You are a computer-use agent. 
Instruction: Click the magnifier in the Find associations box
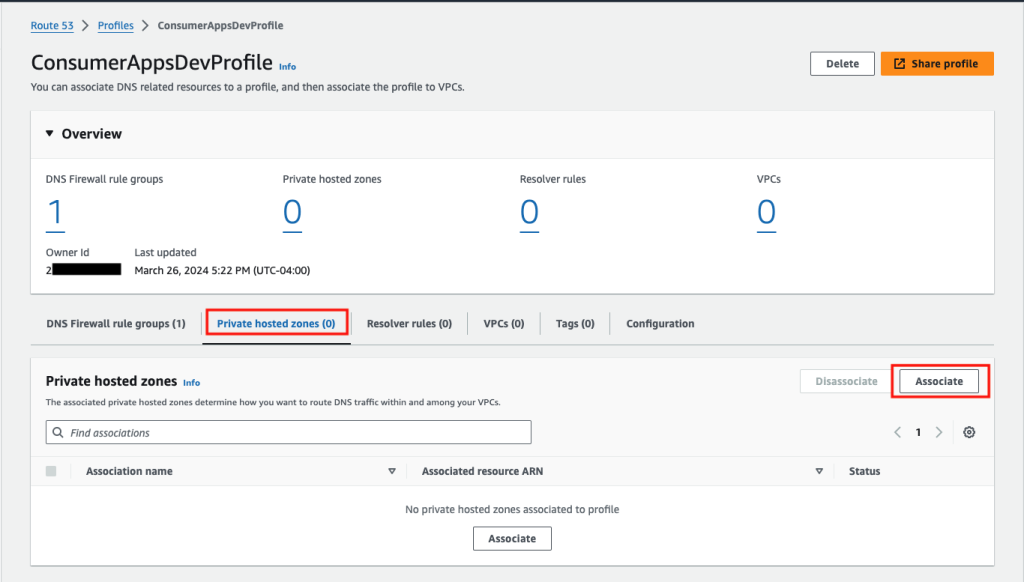59,432
